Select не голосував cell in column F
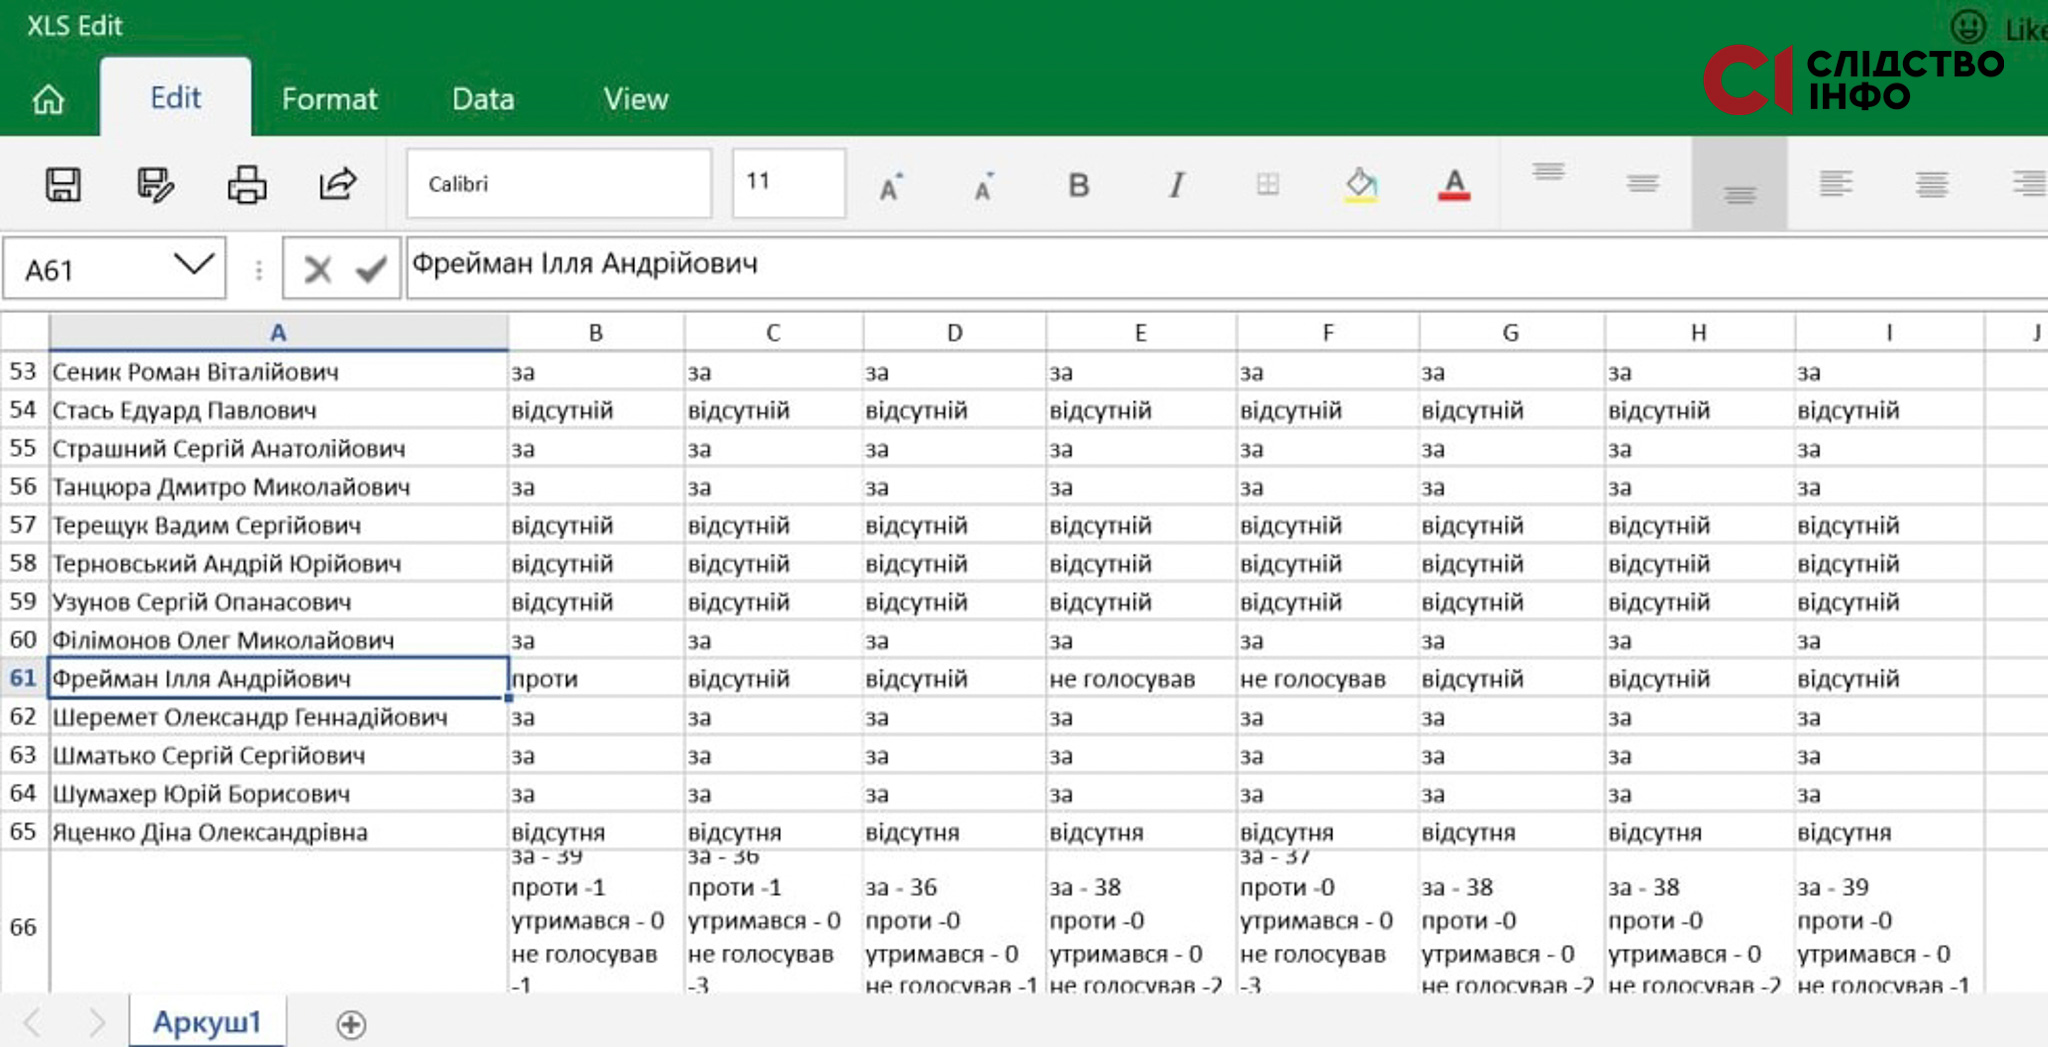 point(1328,678)
